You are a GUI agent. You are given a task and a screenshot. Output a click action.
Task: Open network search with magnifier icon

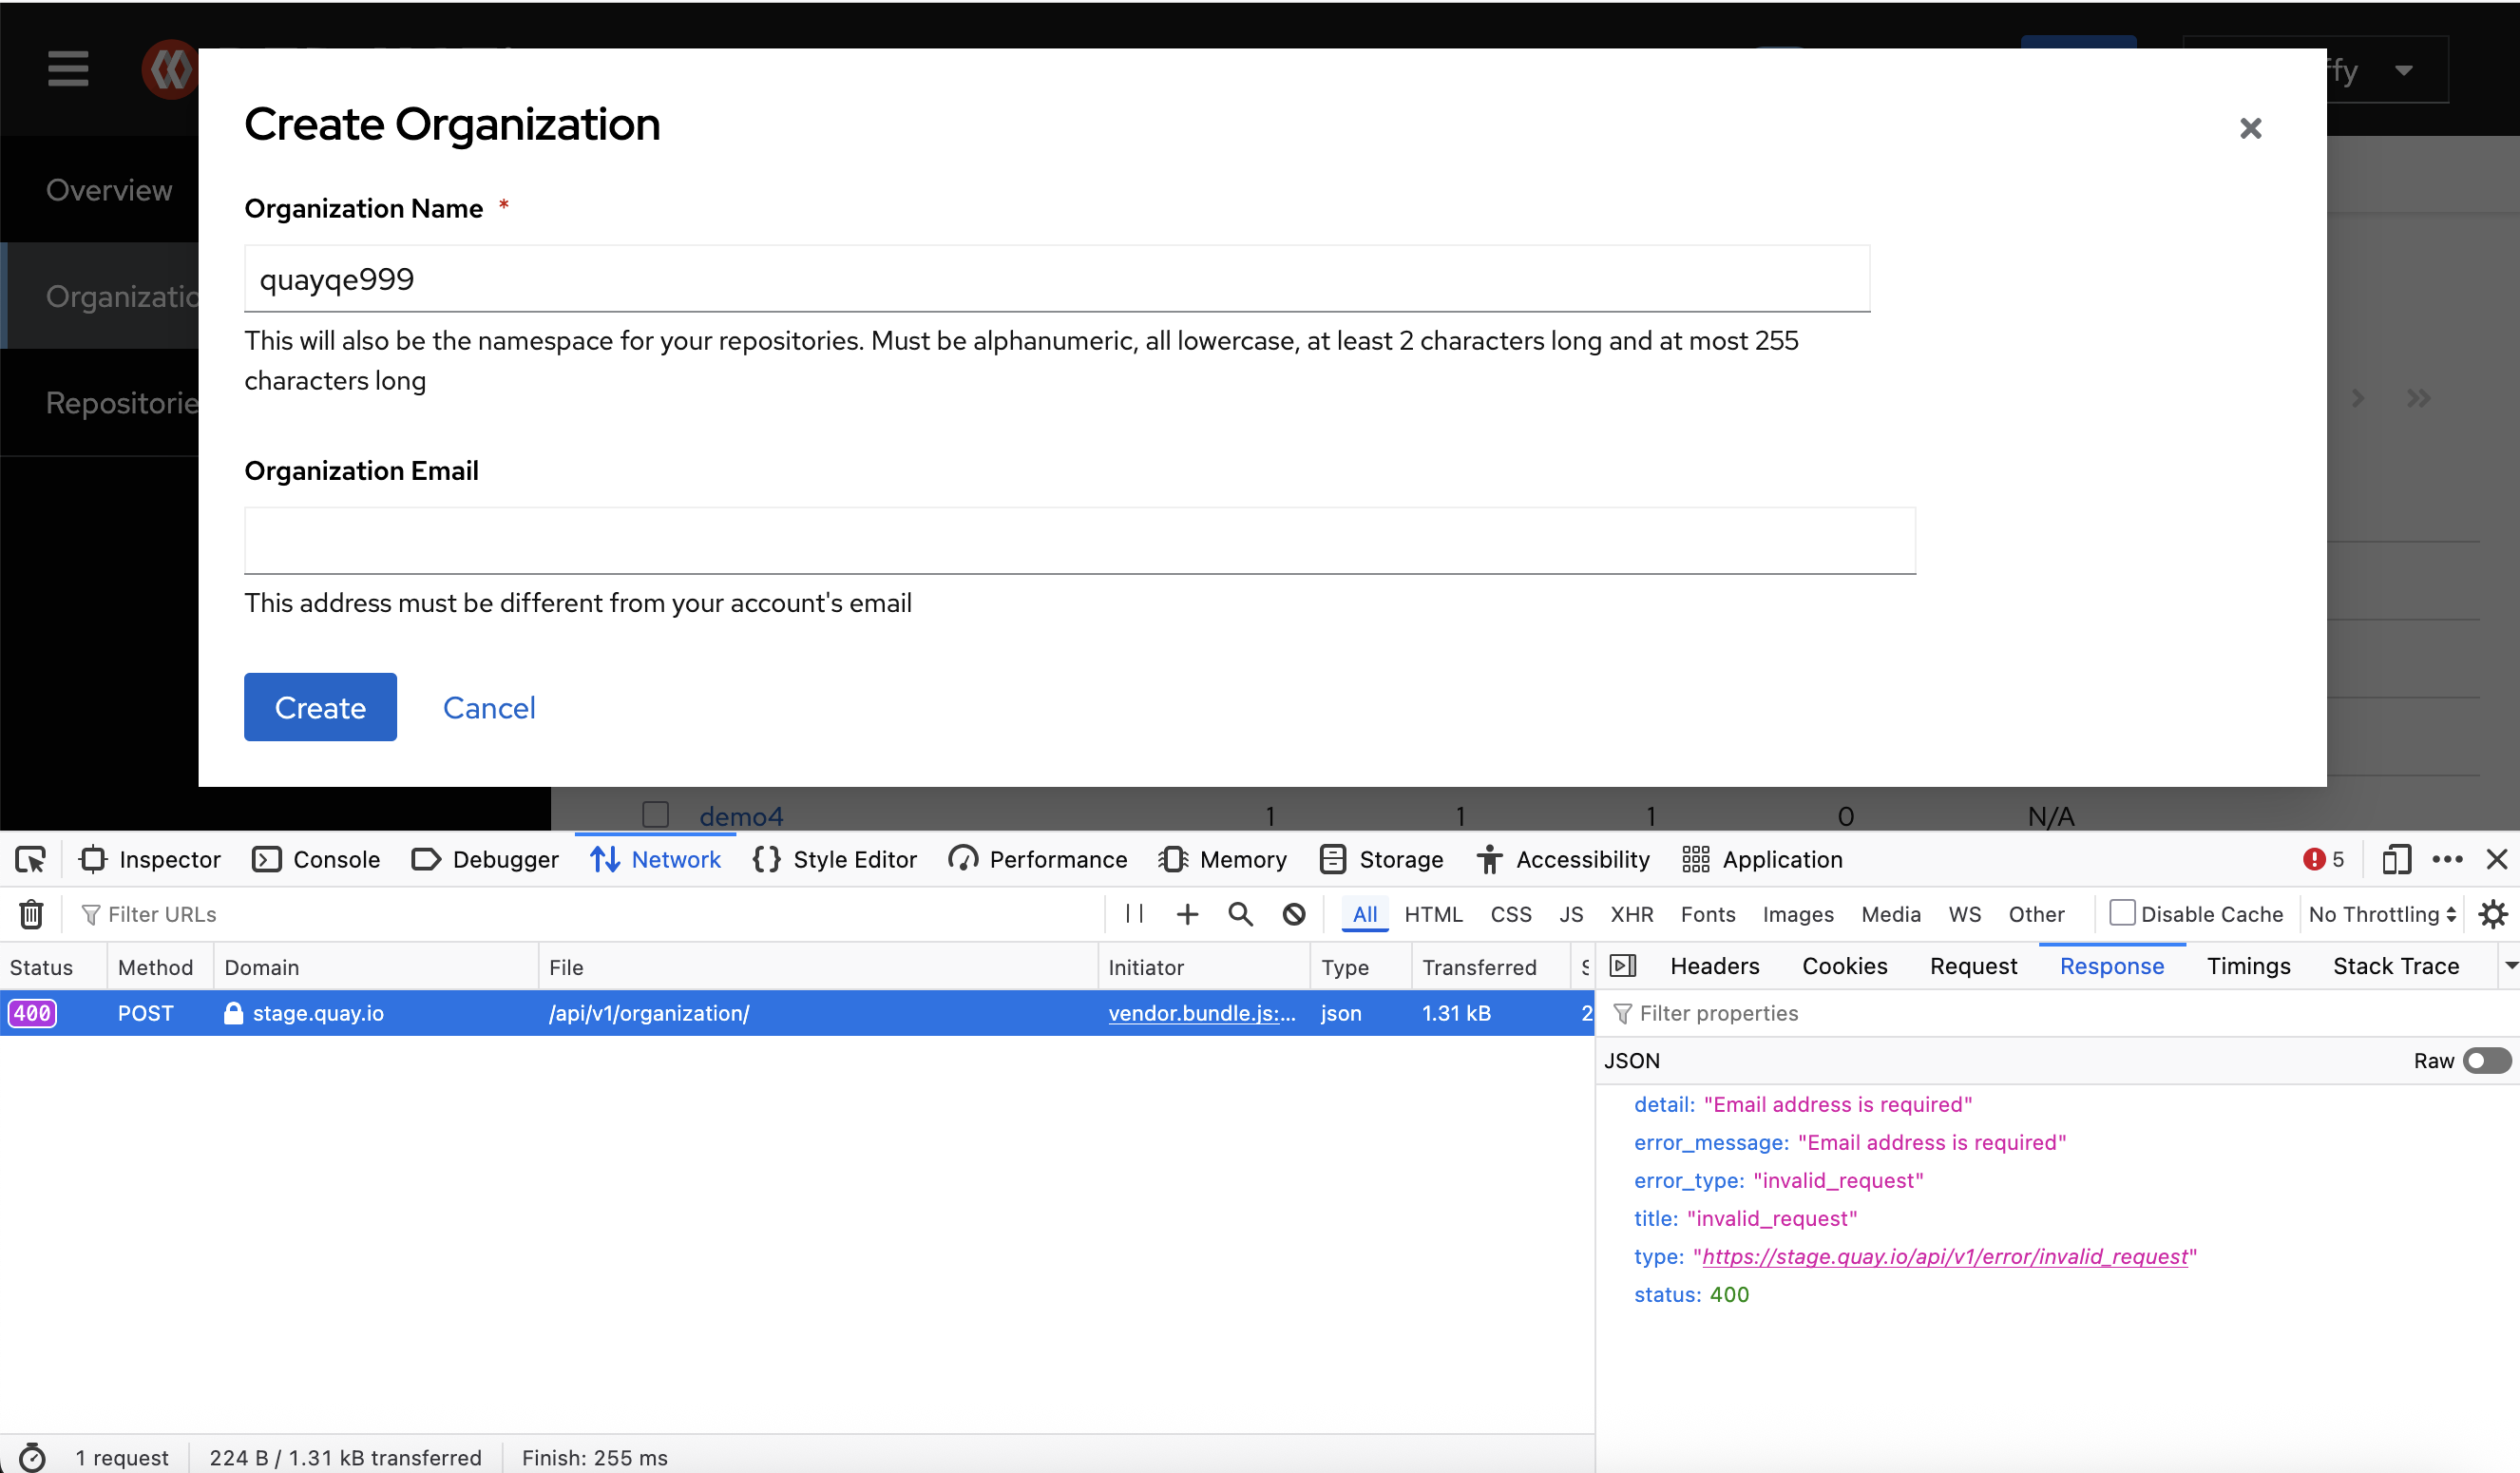click(x=1240, y=914)
